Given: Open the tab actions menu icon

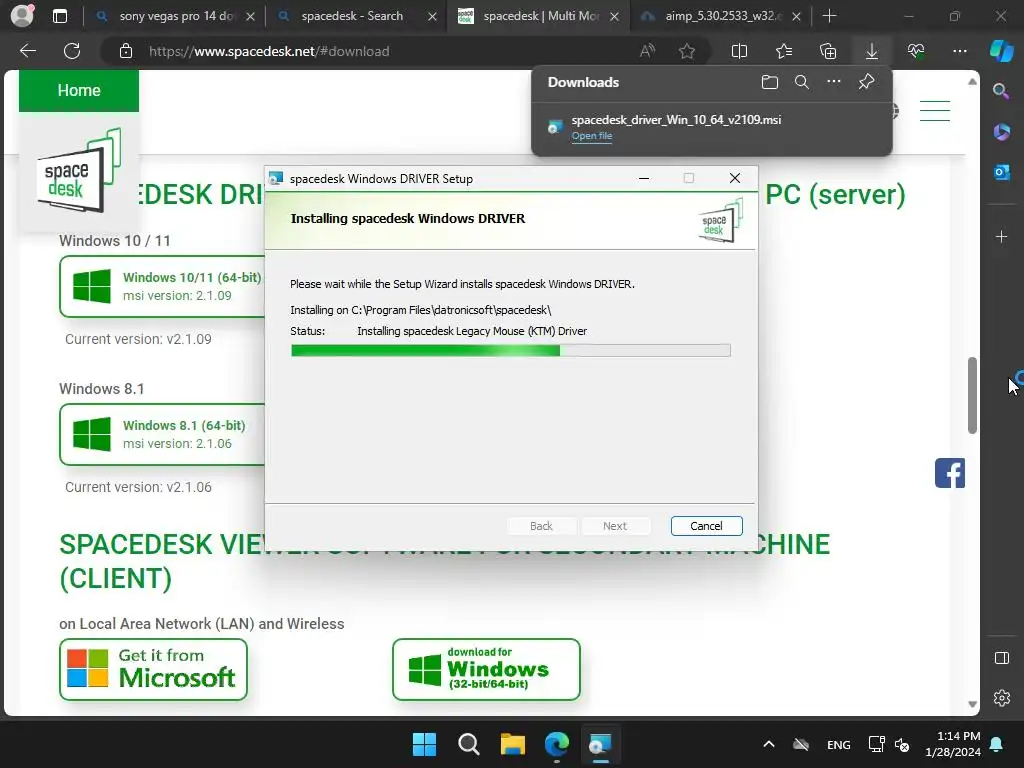Looking at the screenshot, I should pyautogui.click(x=59, y=16).
